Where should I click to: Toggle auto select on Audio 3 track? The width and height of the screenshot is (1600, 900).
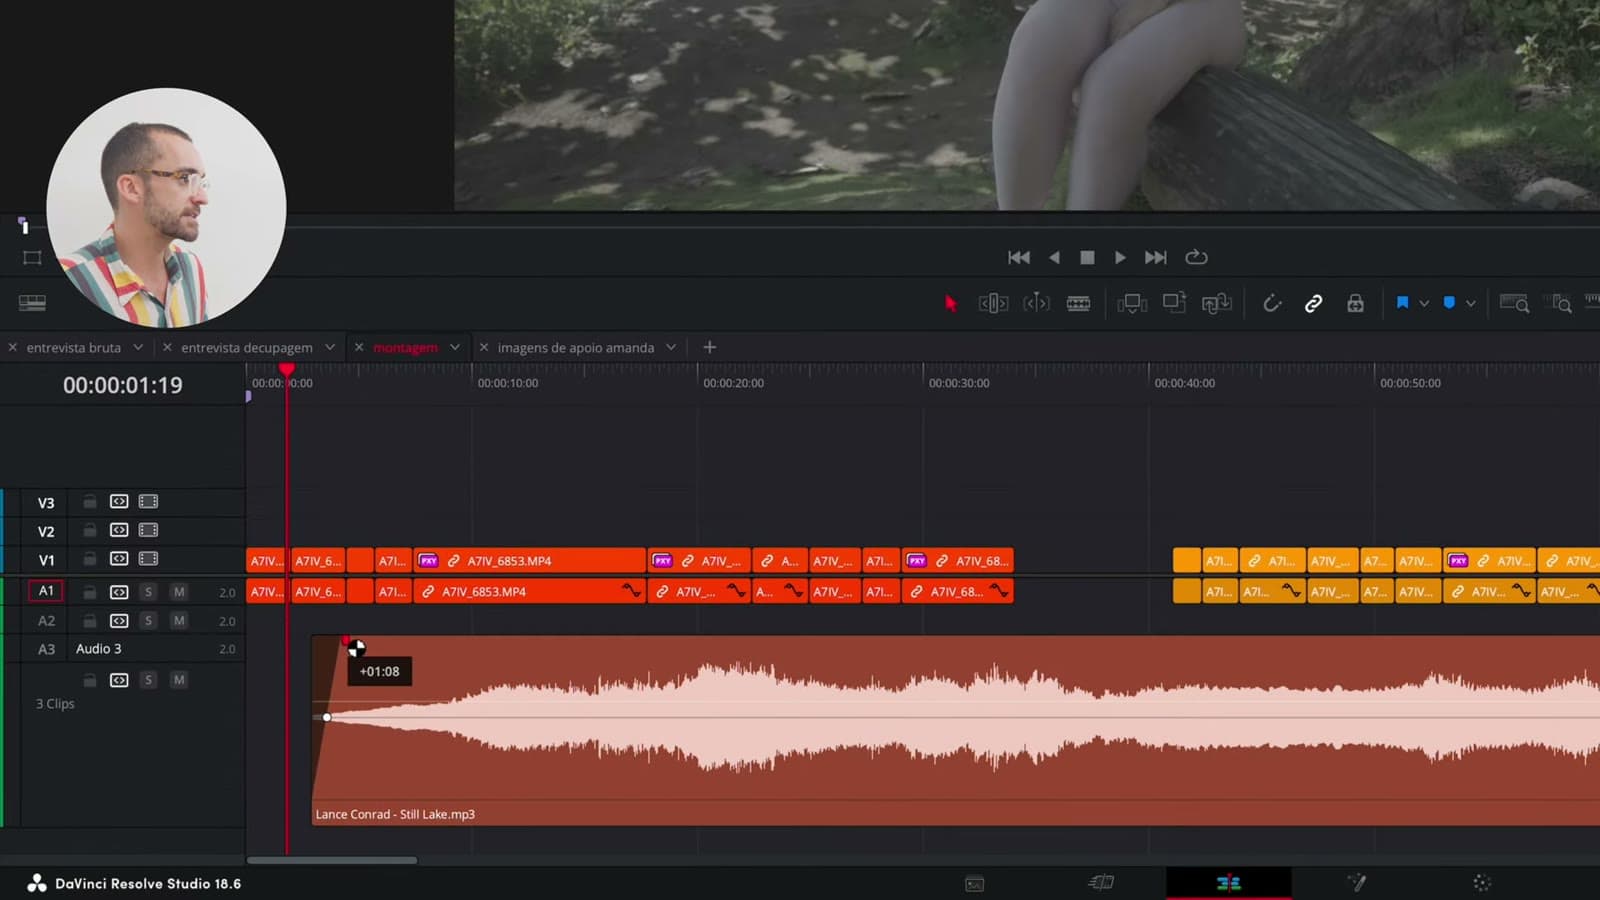tap(119, 680)
